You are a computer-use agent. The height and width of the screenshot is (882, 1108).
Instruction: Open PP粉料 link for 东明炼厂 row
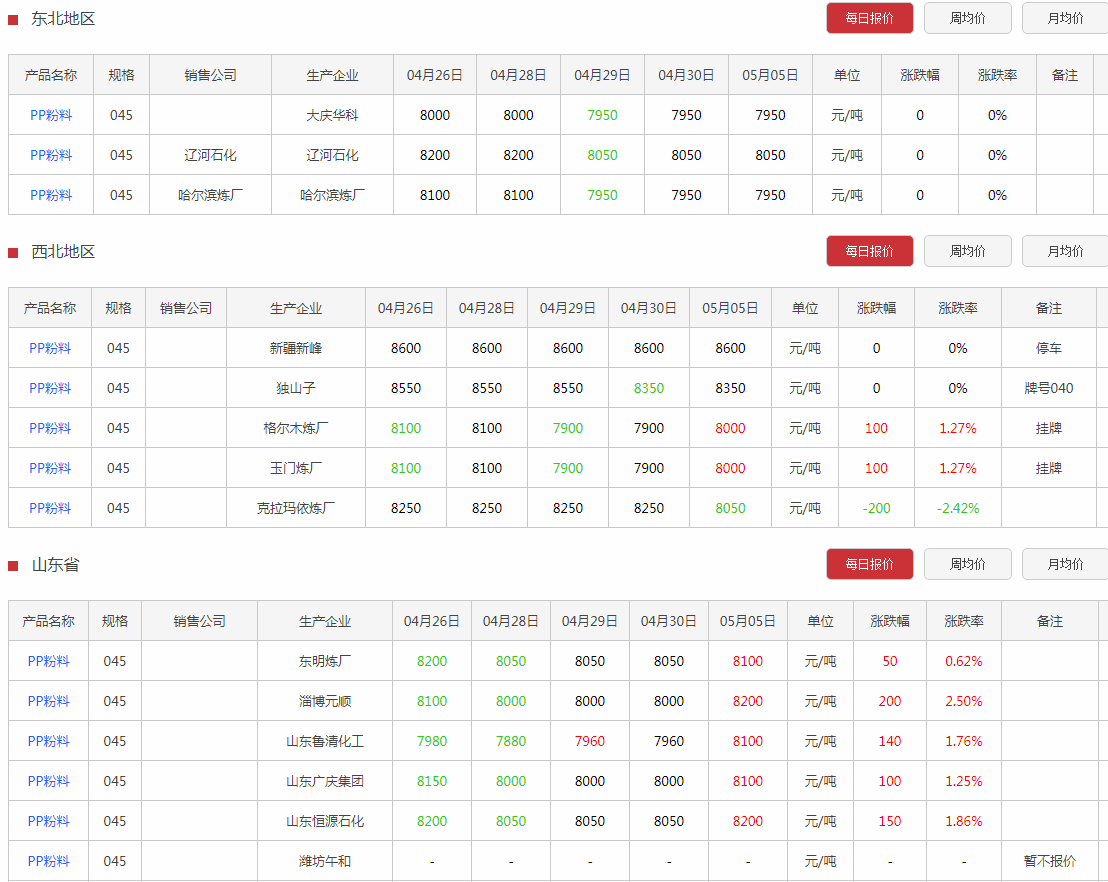click(48, 662)
